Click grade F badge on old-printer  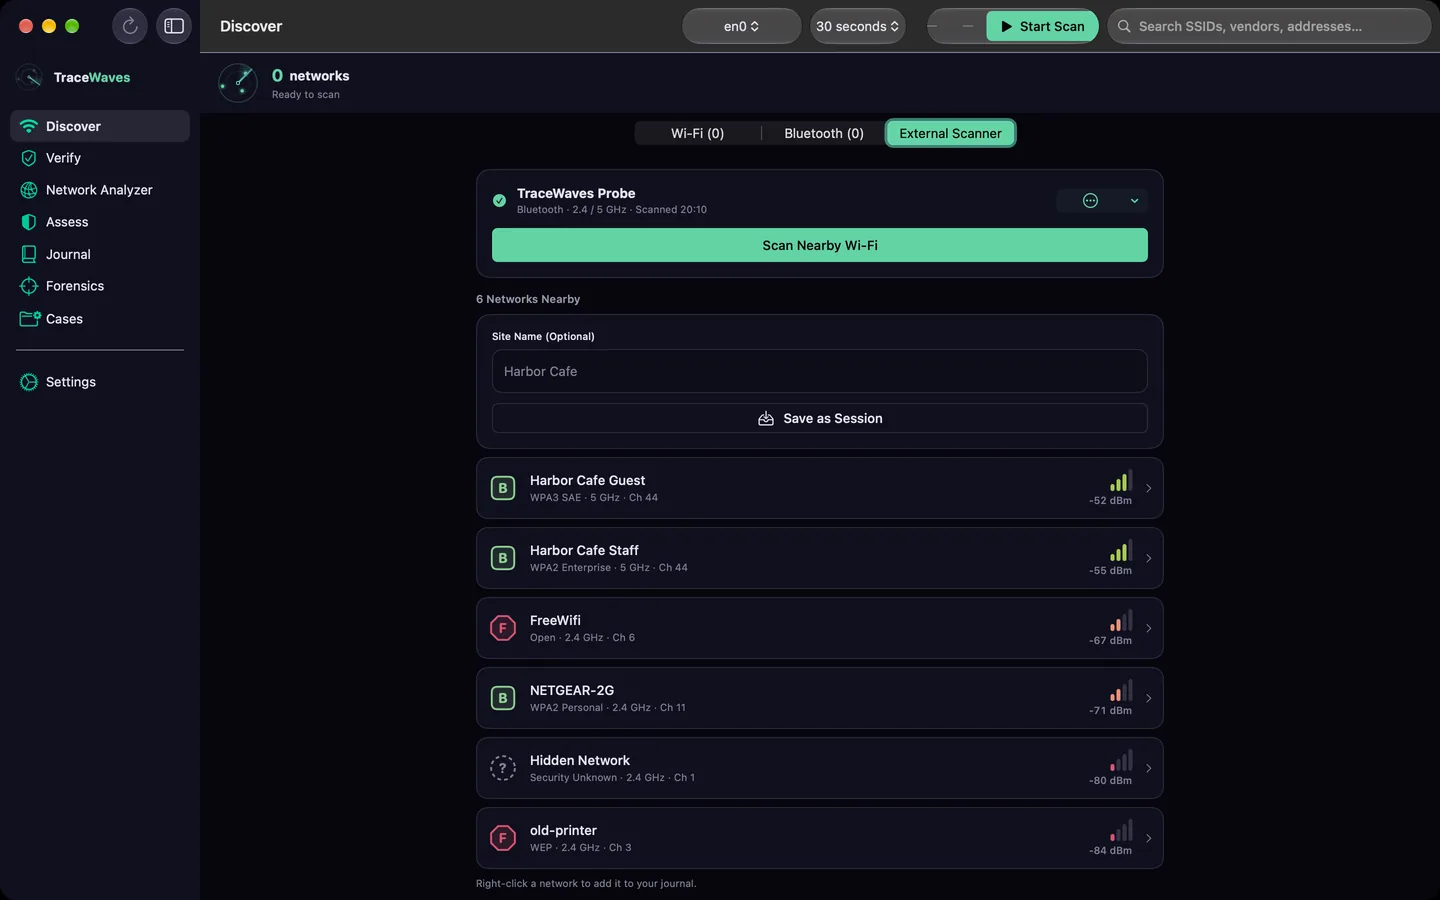point(503,838)
